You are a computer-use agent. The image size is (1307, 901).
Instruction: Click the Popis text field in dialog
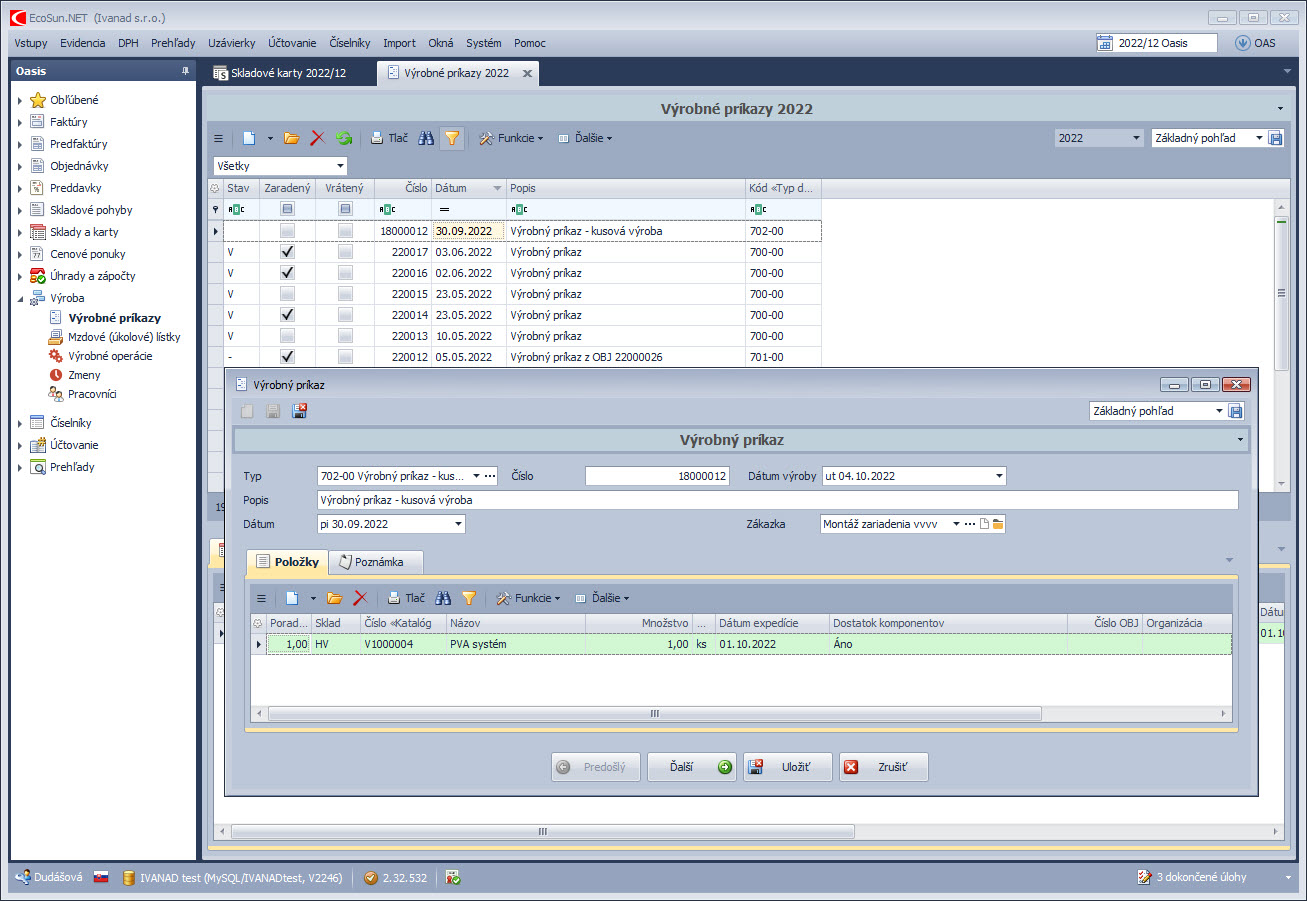point(776,500)
